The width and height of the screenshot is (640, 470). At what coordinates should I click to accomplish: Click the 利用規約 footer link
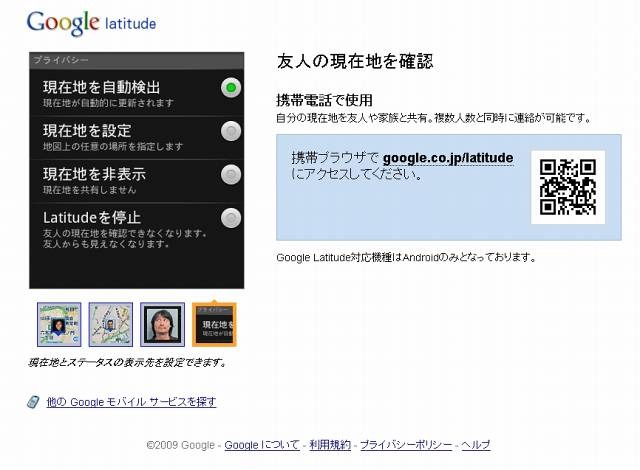point(330,445)
